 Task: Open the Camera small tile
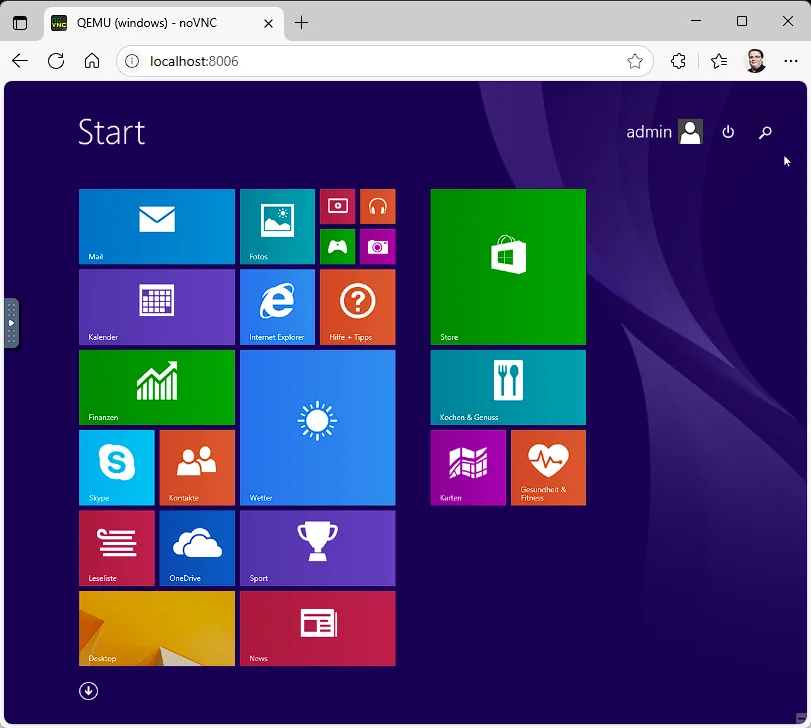[378, 247]
